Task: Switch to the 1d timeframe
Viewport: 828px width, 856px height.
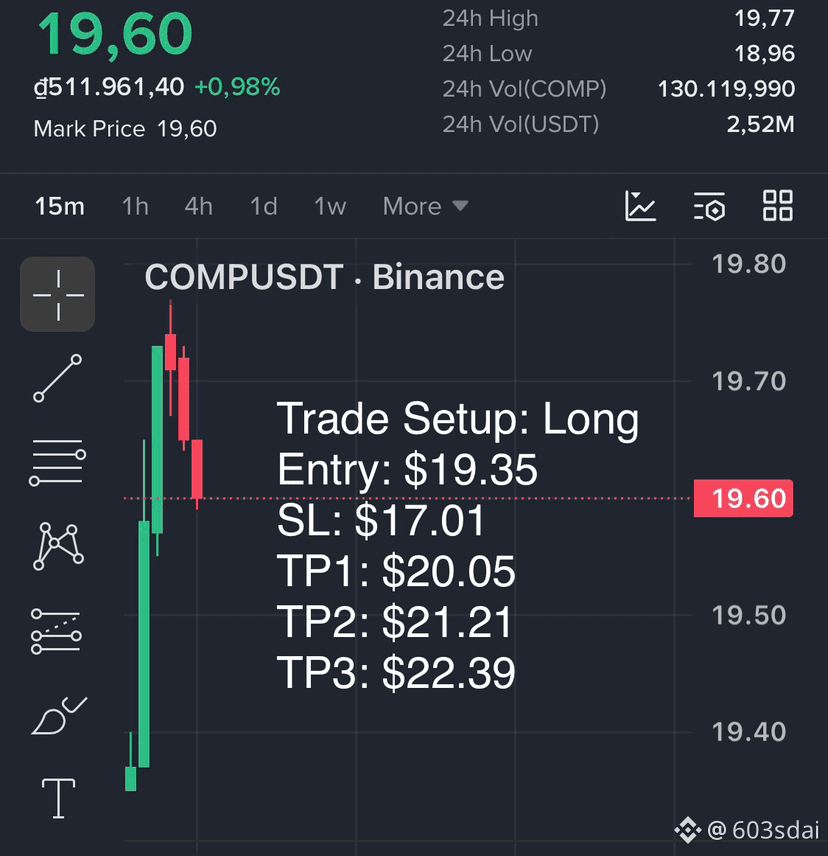Action: coord(264,206)
